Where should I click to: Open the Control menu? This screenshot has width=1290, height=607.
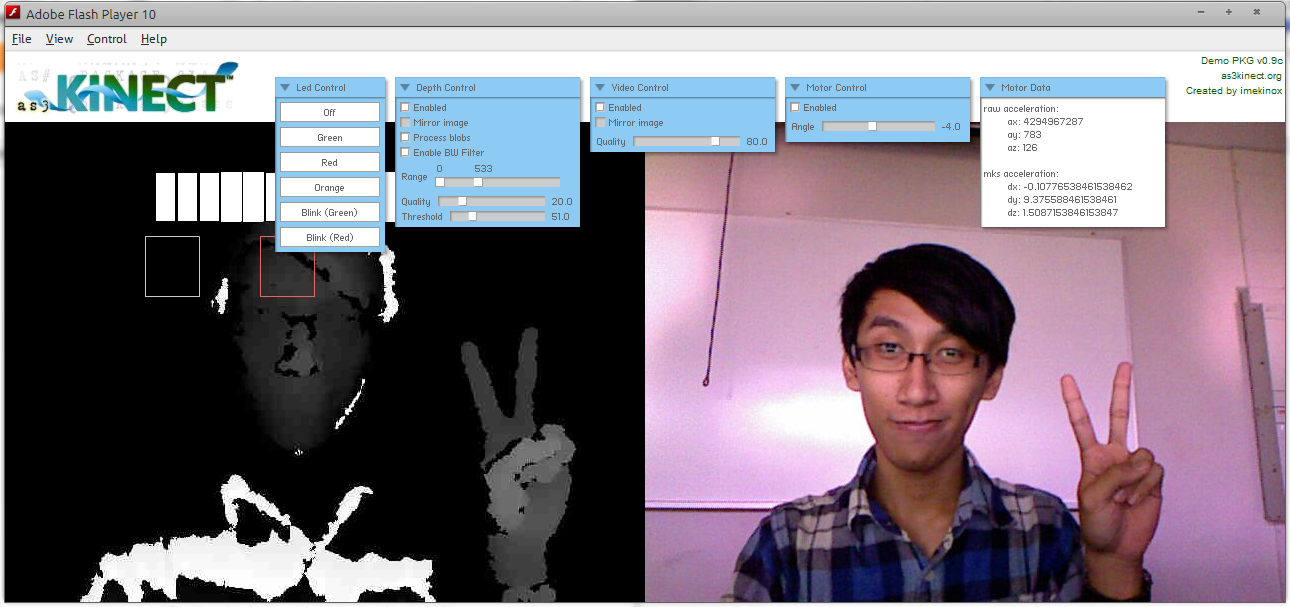pyautogui.click(x=106, y=39)
